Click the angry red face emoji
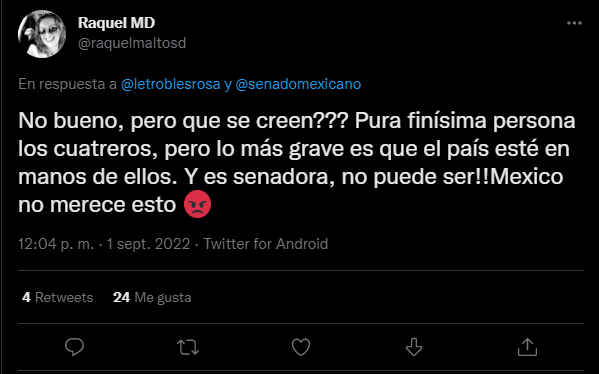The image size is (599, 374). coord(197,204)
